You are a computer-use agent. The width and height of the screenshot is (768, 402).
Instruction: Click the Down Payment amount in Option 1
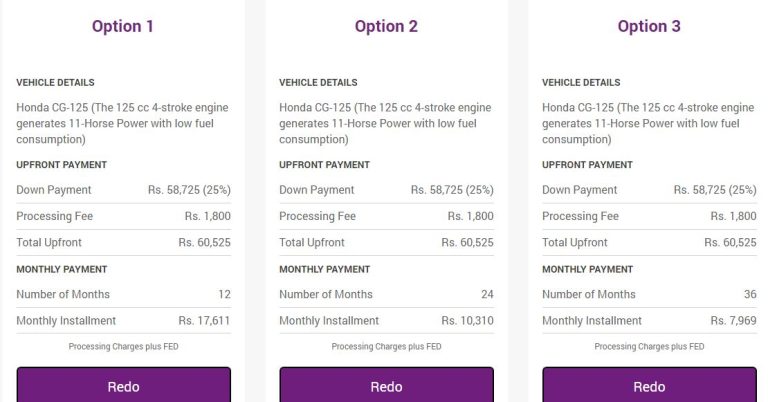click(189, 190)
